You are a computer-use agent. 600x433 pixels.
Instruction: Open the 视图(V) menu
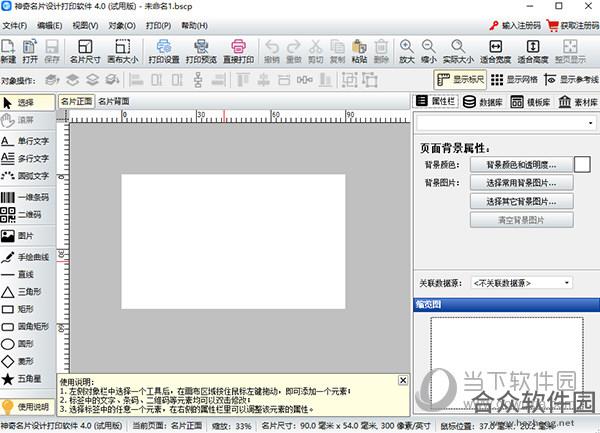85,26
